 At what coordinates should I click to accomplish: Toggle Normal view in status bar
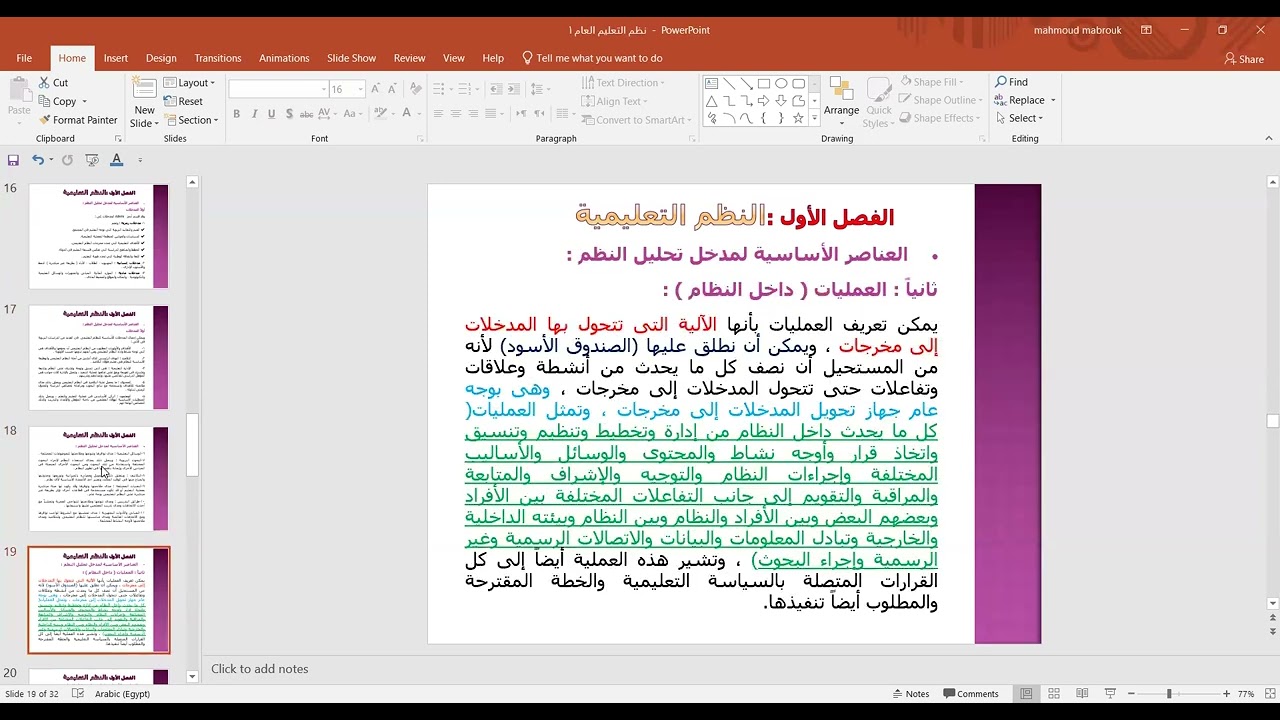(1026, 694)
